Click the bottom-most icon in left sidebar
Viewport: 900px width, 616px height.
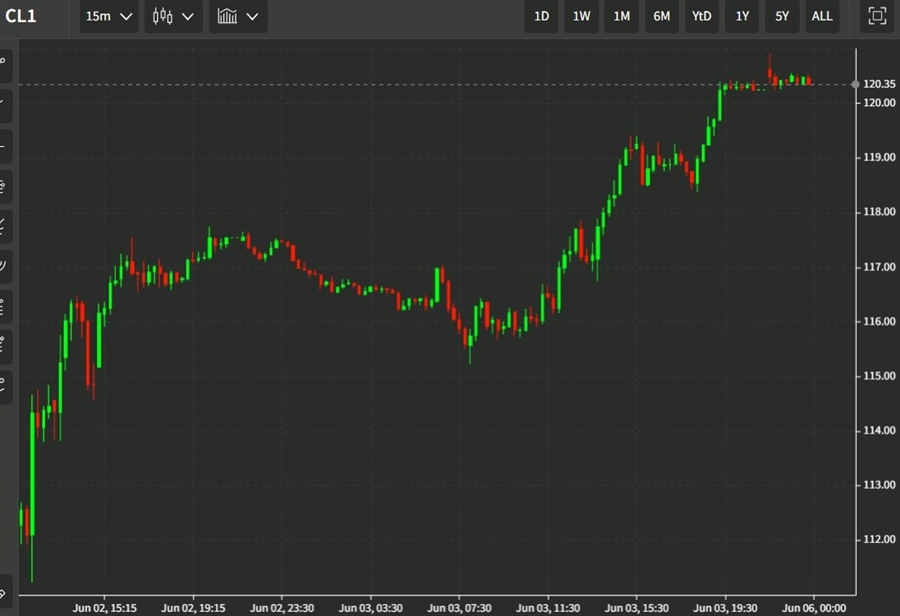(5, 590)
